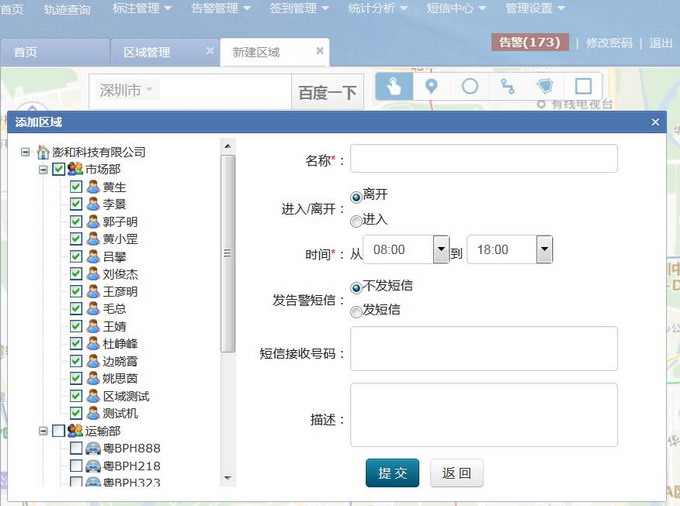This screenshot has width=680, height=506.
Task: Check the 运输部 department checkbox
Action: tap(58, 431)
